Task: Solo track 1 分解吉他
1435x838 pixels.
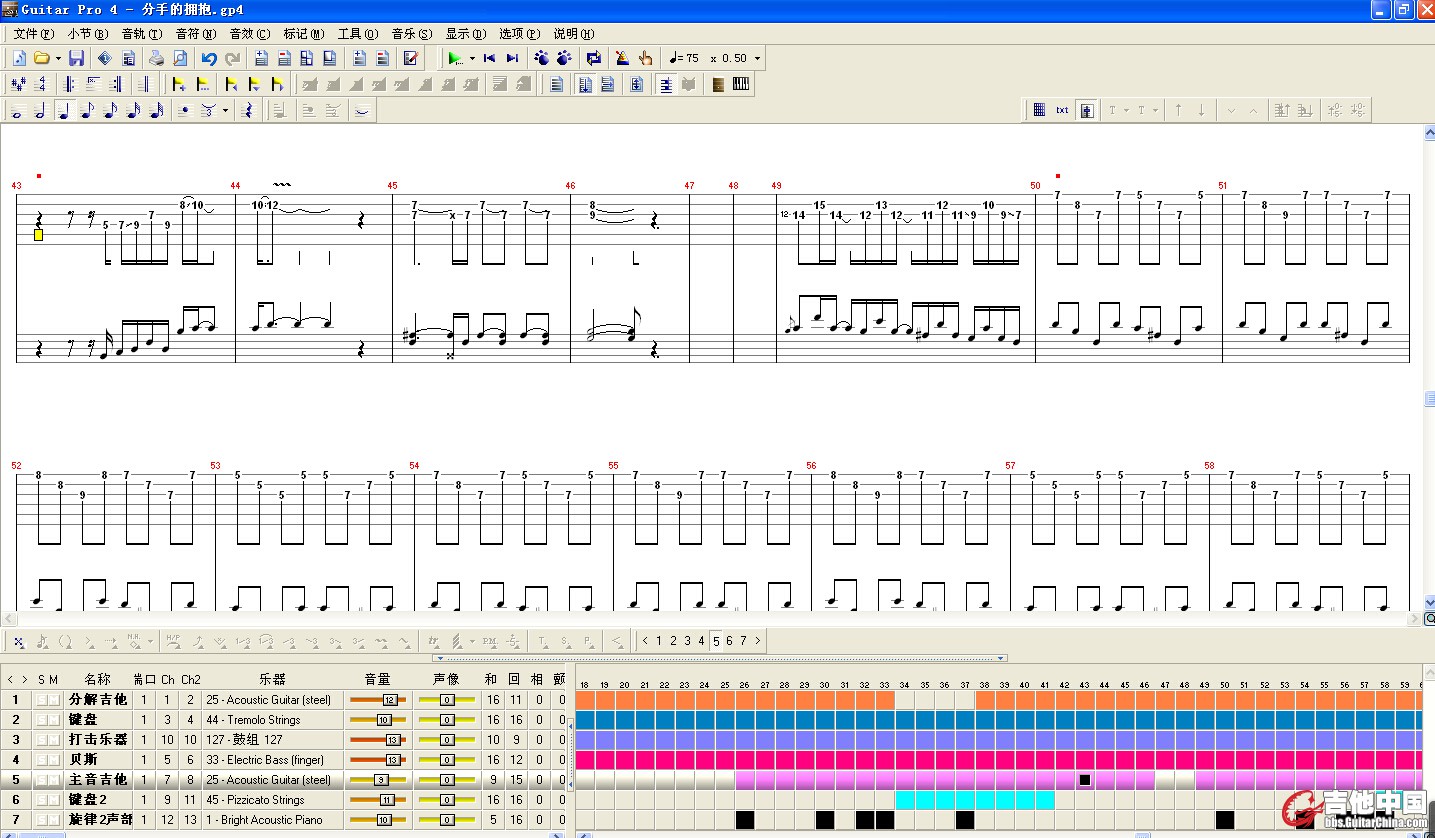Action: click(x=43, y=700)
